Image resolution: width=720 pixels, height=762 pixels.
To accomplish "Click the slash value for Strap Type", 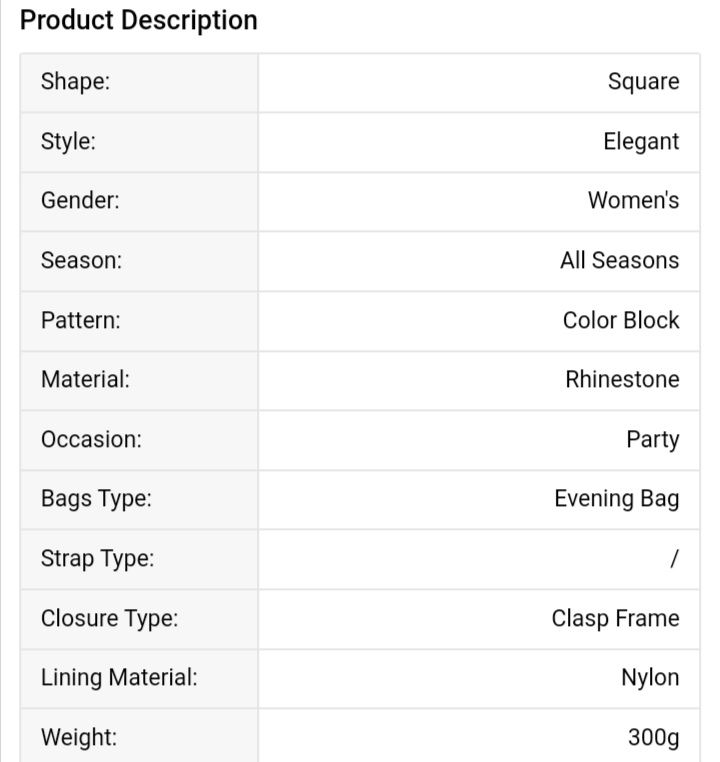I will (x=674, y=559).
